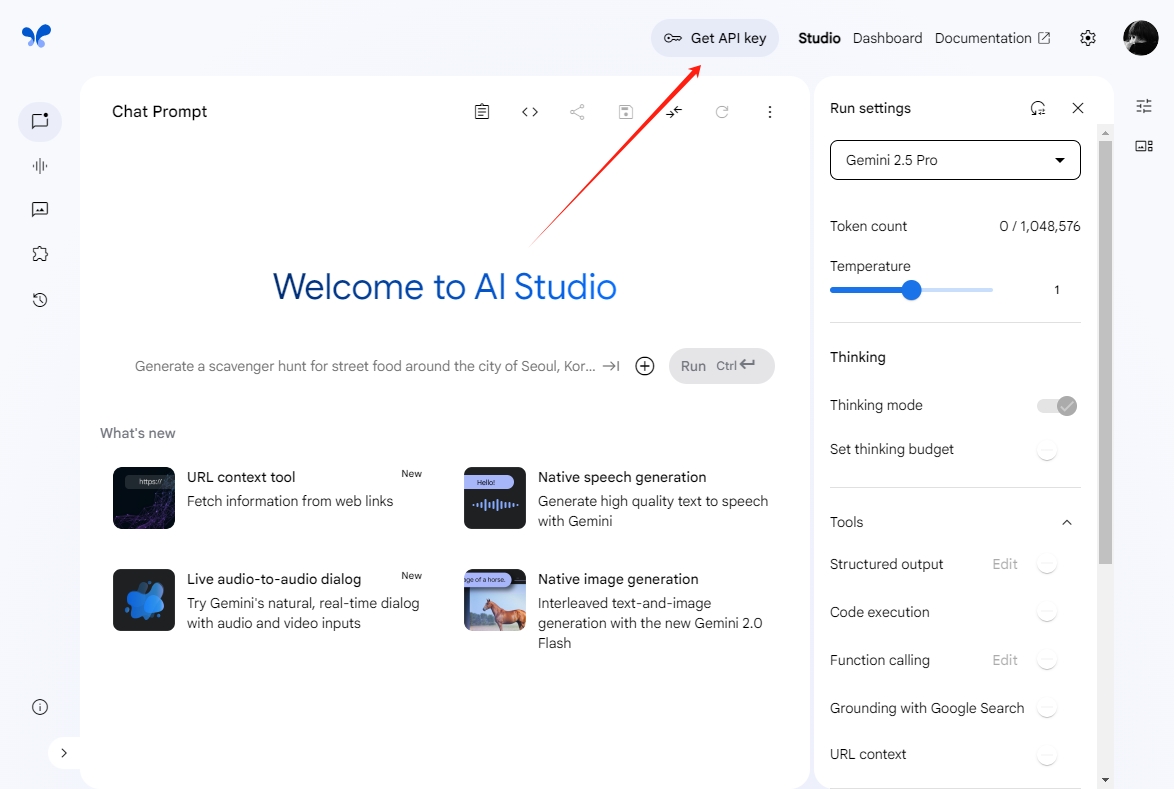Toggle the Compare mode arrows icon
Viewport: 1174px width, 789px height.
click(674, 112)
